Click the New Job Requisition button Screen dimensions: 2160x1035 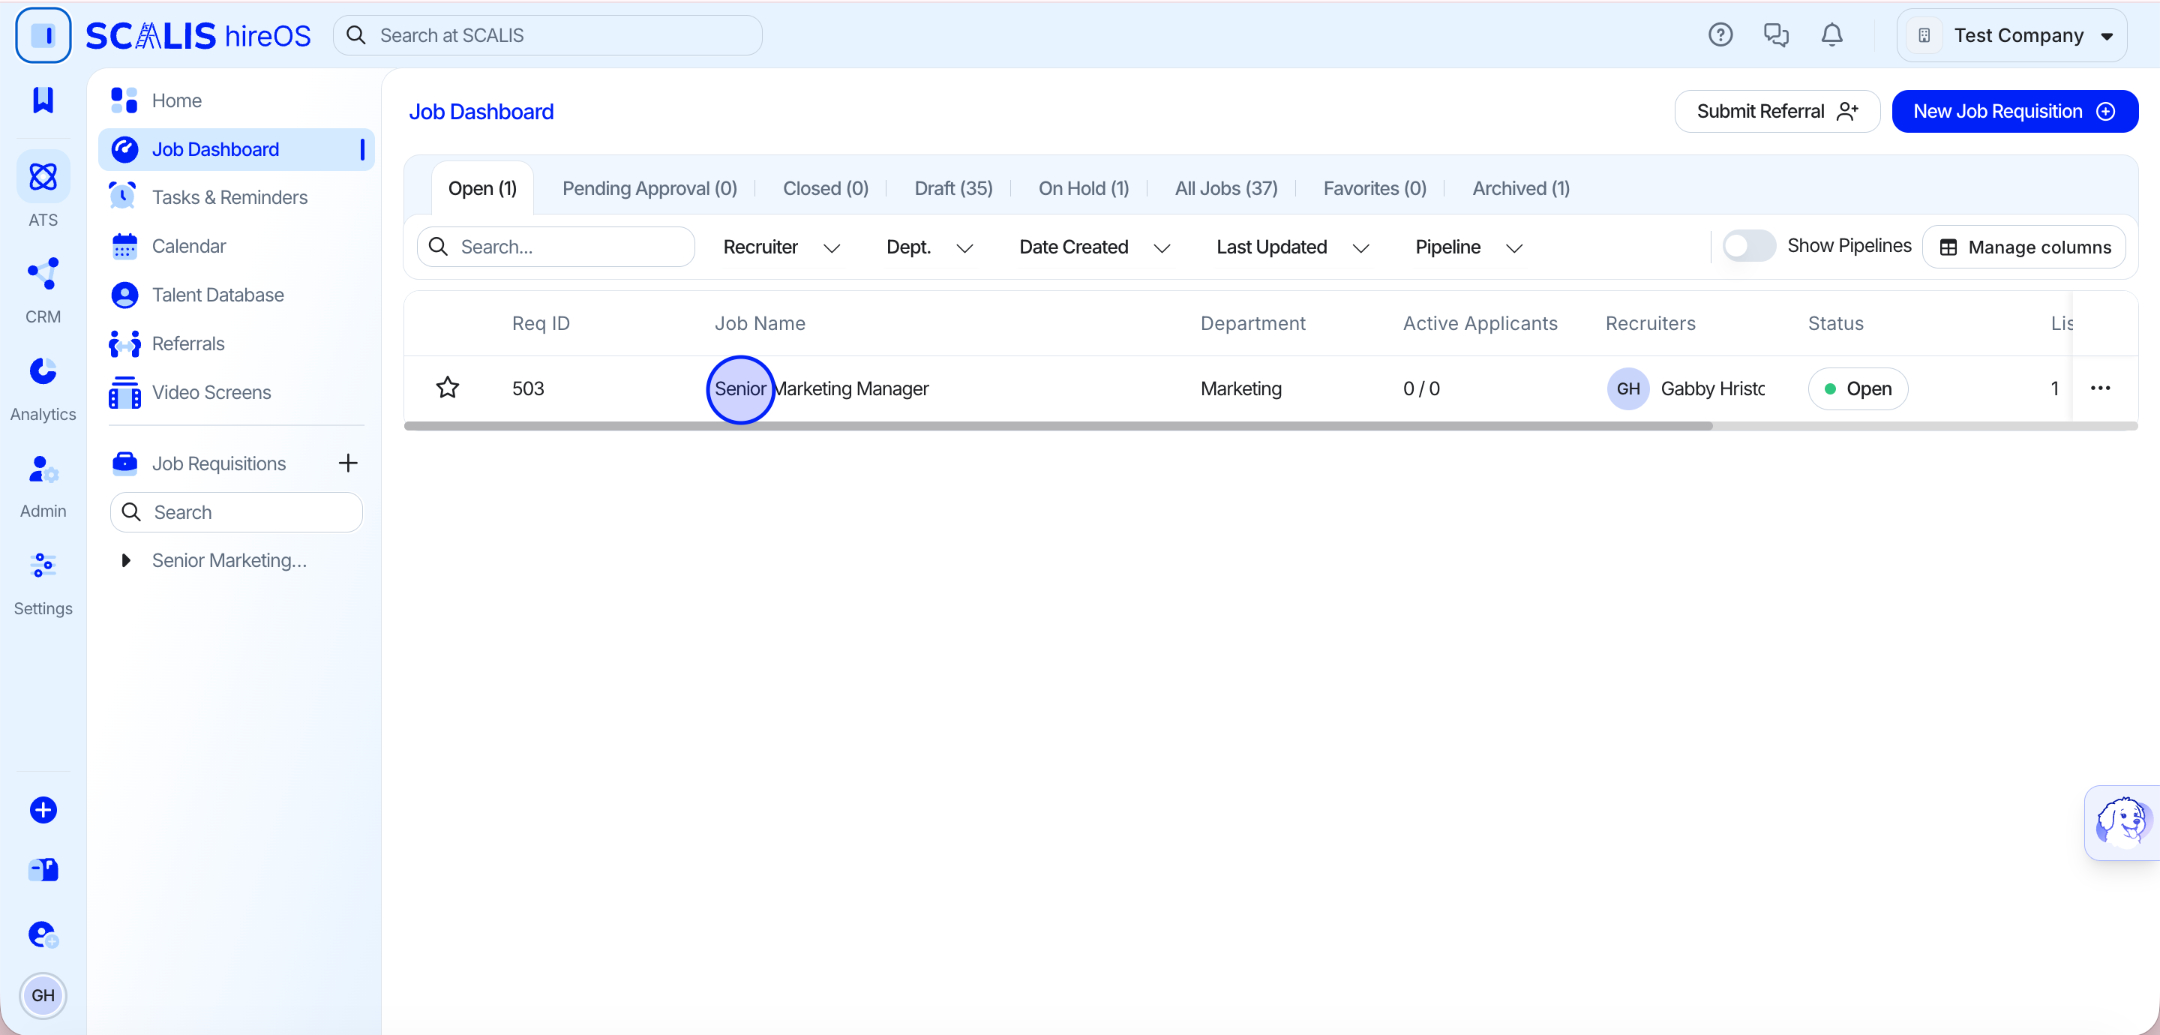(x=2014, y=111)
